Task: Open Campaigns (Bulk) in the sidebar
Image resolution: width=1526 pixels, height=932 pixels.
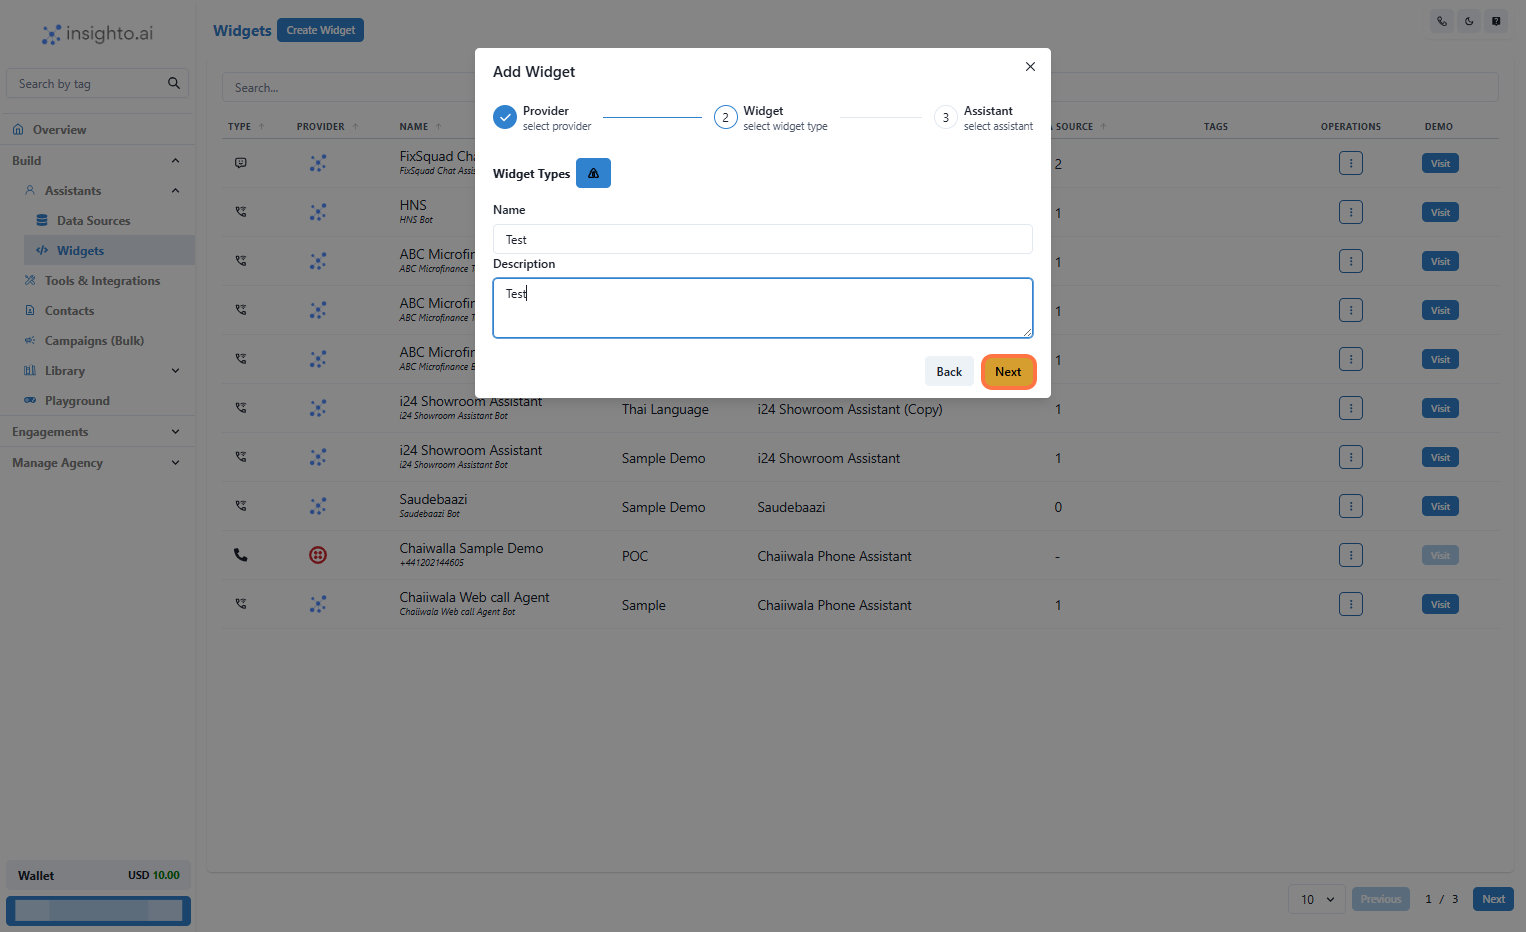Action: tap(94, 341)
